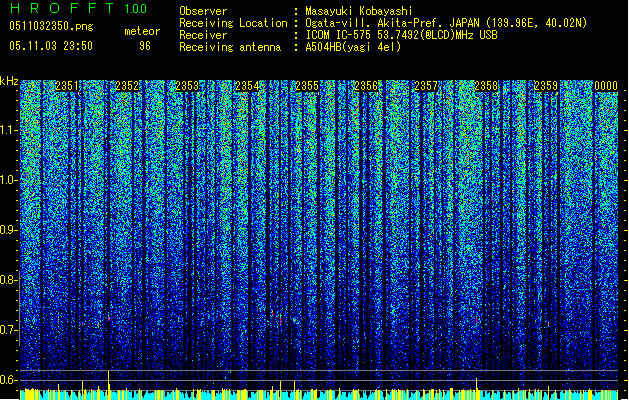
Task: Click the Receiver label
Action: point(203,35)
